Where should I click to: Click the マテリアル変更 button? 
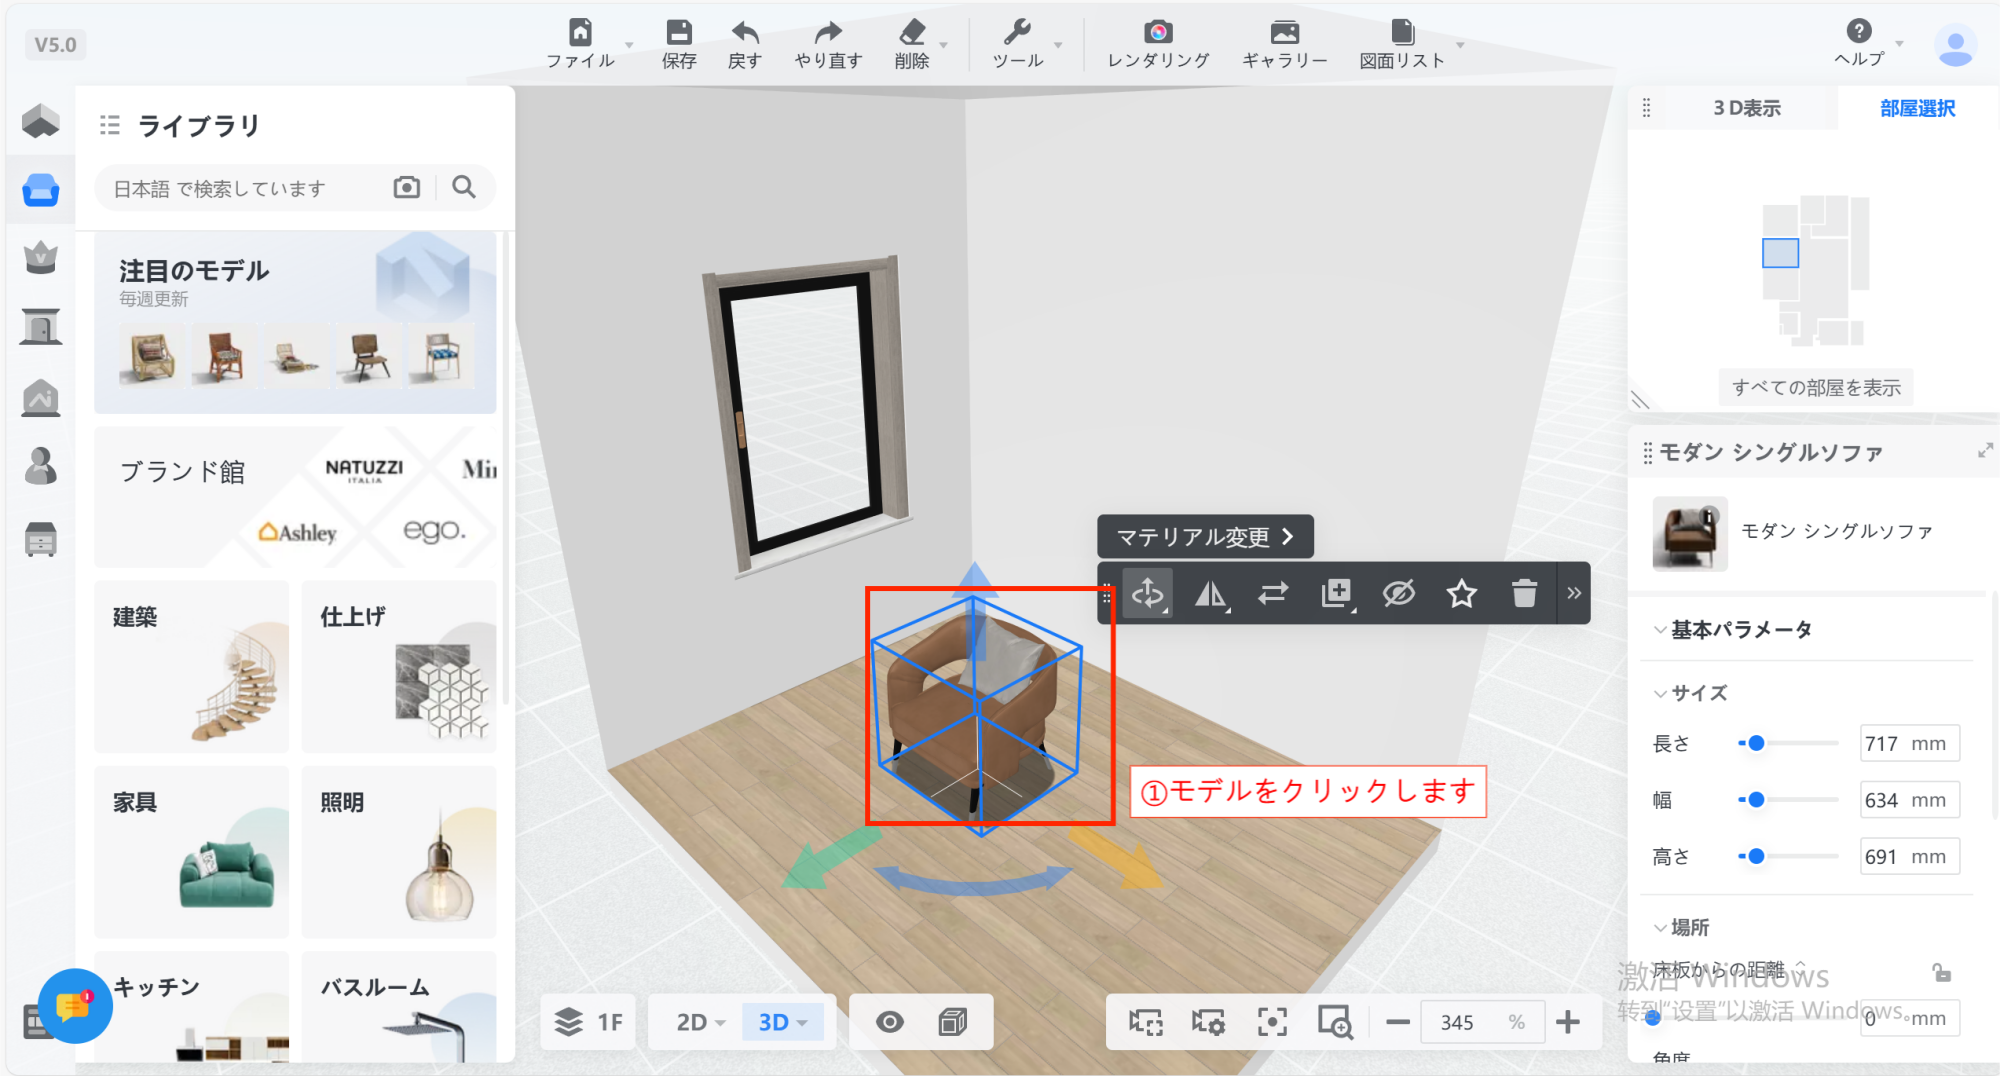1205,537
